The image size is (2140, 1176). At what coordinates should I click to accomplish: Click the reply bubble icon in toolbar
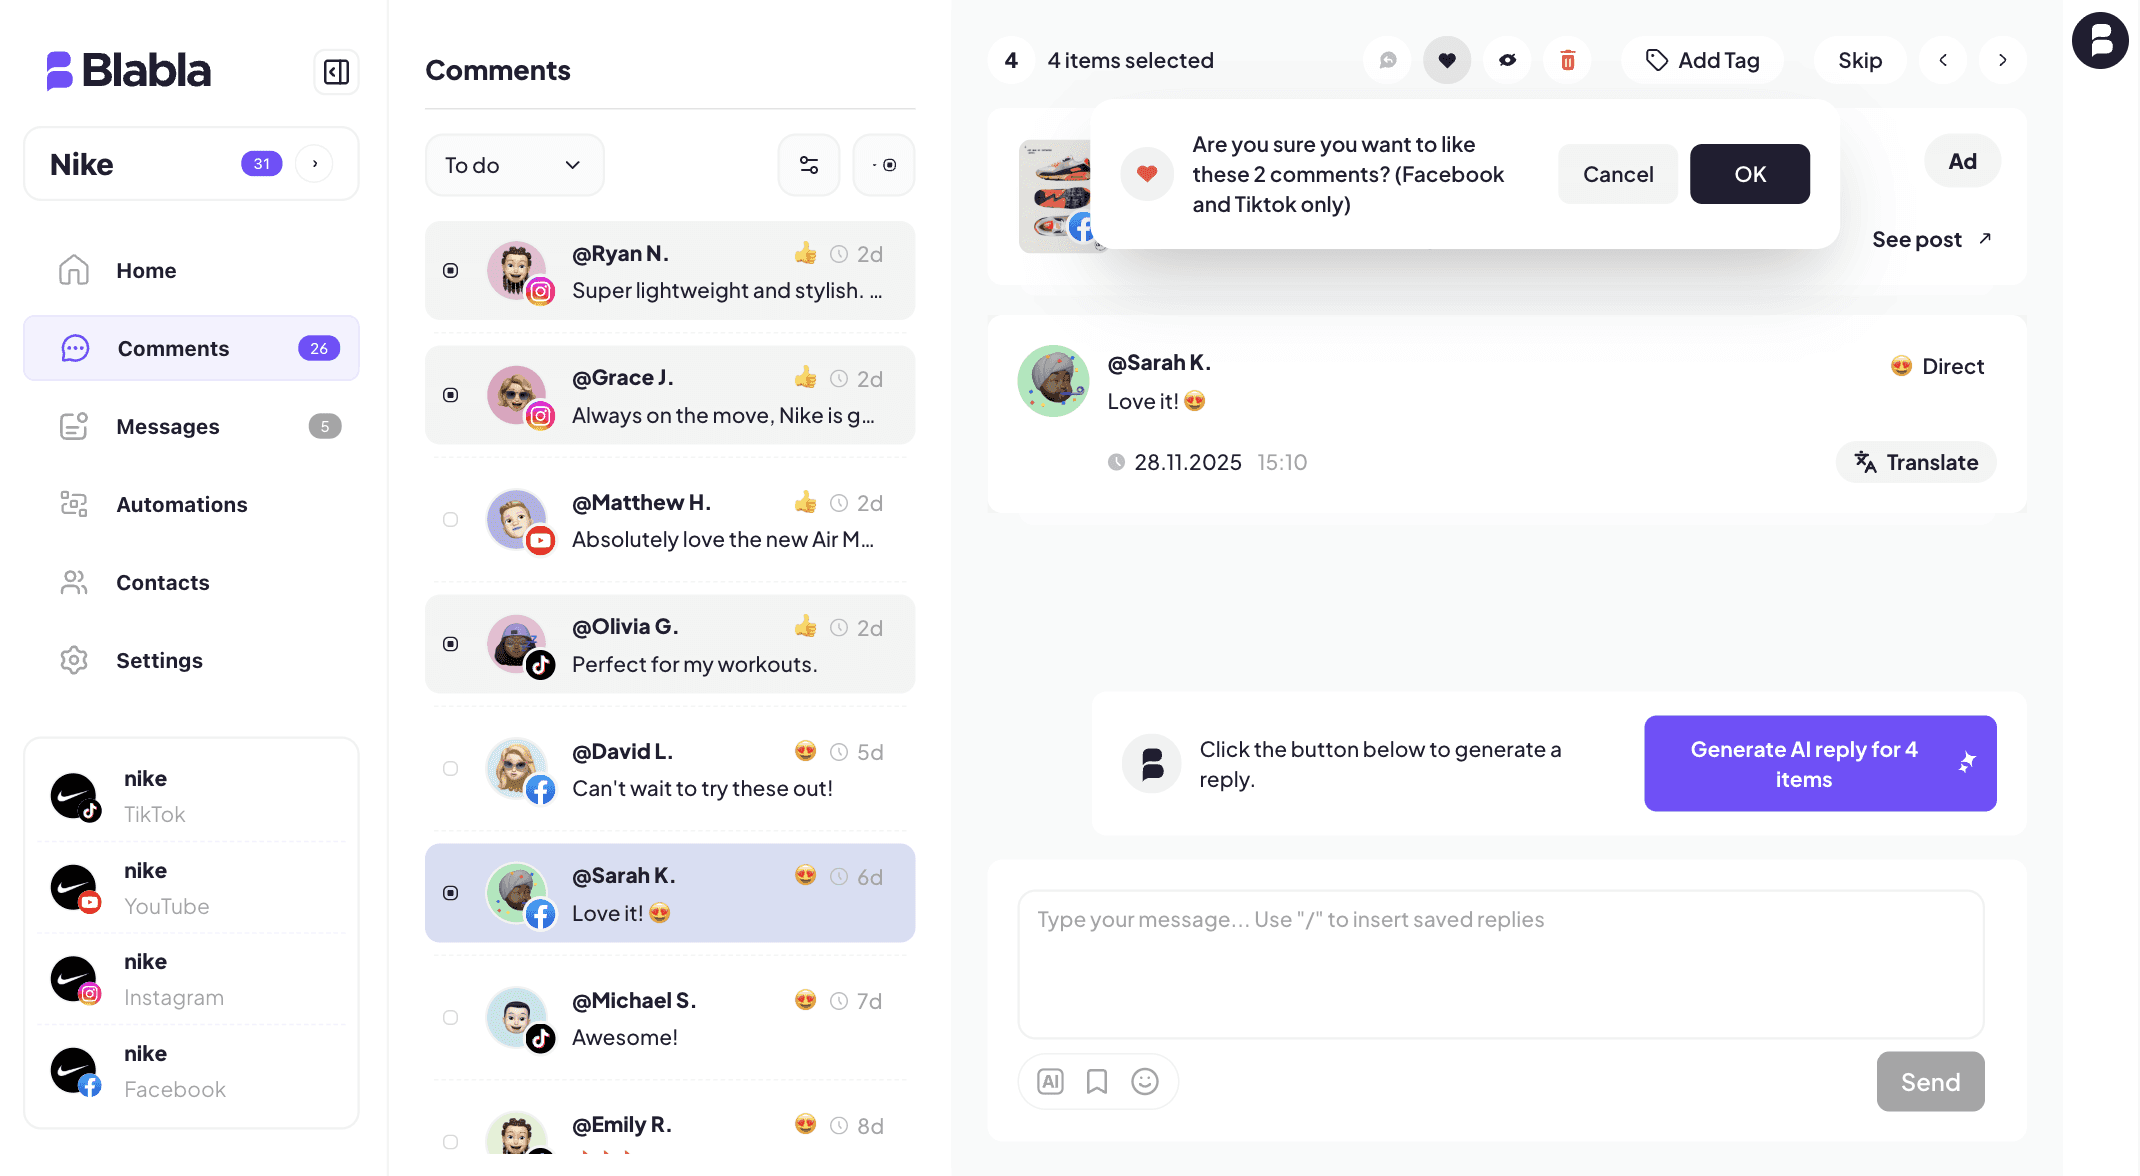click(1387, 60)
